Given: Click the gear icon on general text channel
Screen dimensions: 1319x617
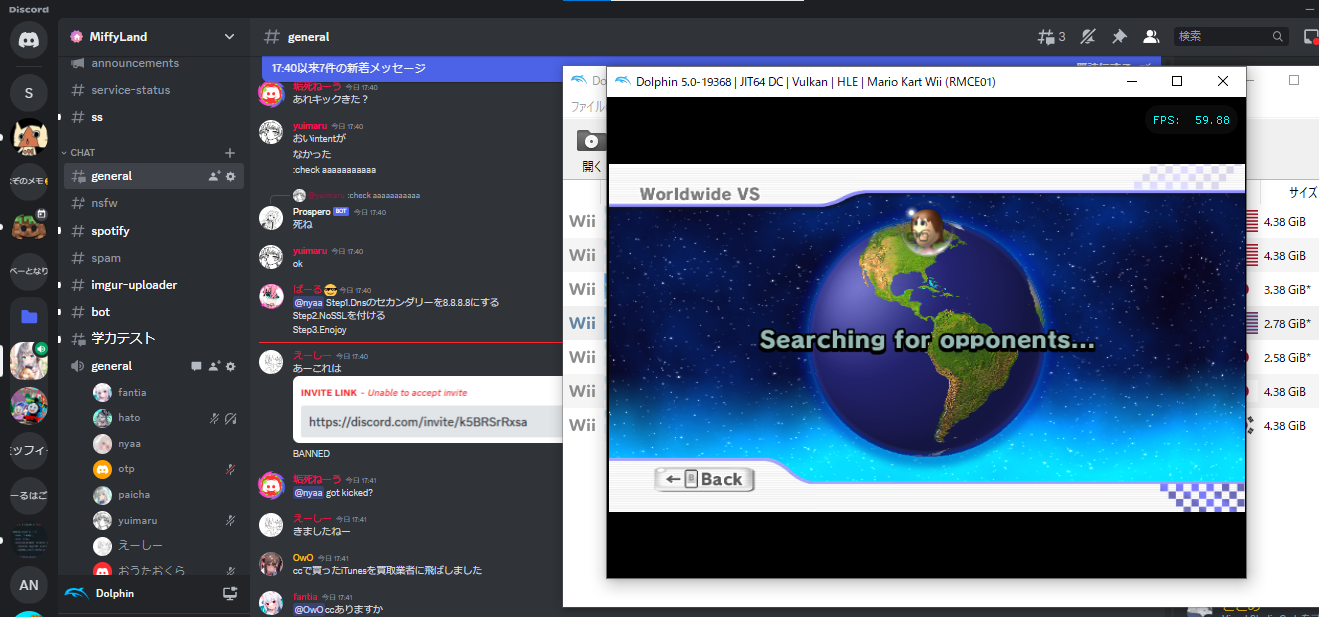Looking at the screenshot, I should point(231,176).
